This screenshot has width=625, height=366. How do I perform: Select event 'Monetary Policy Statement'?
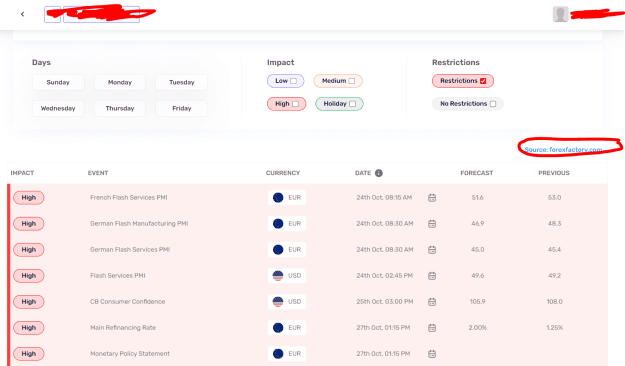point(130,354)
